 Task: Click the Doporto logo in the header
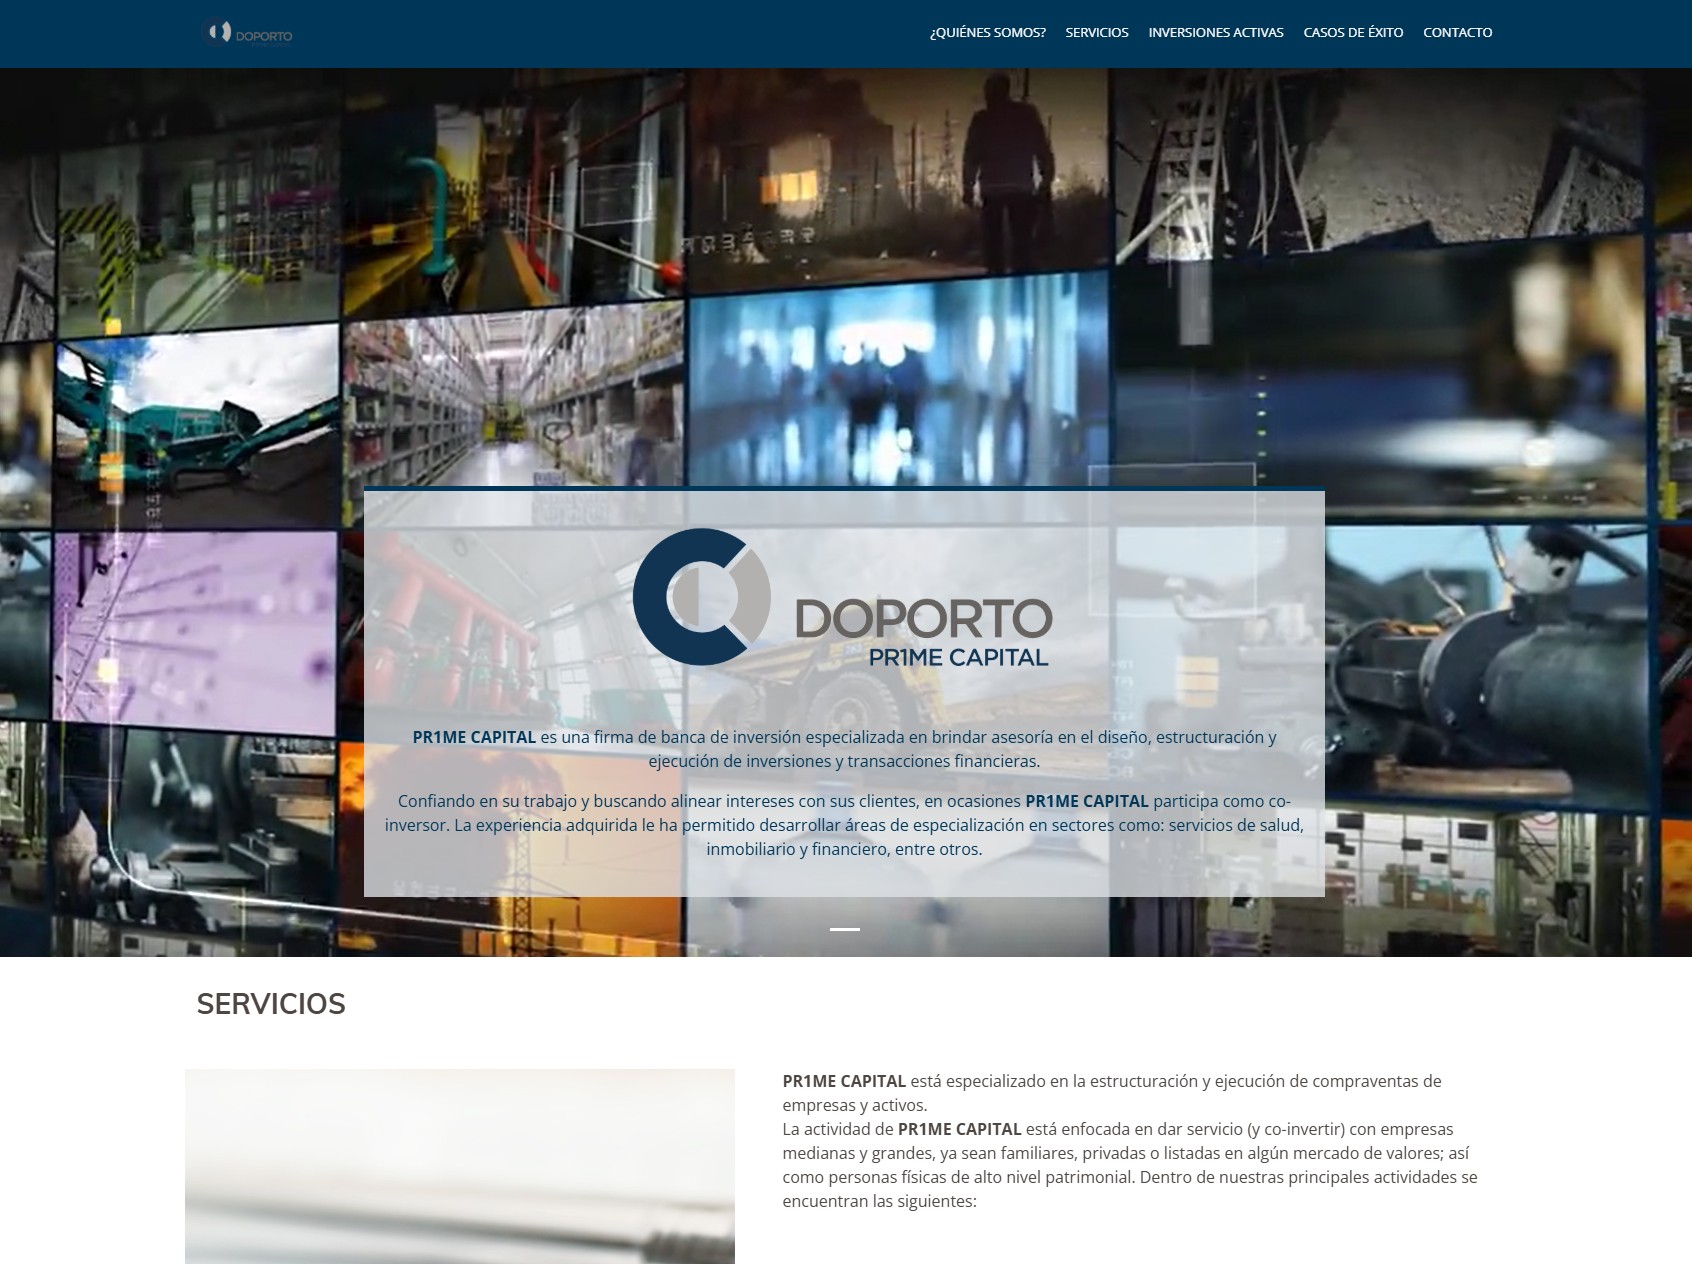(247, 33)
